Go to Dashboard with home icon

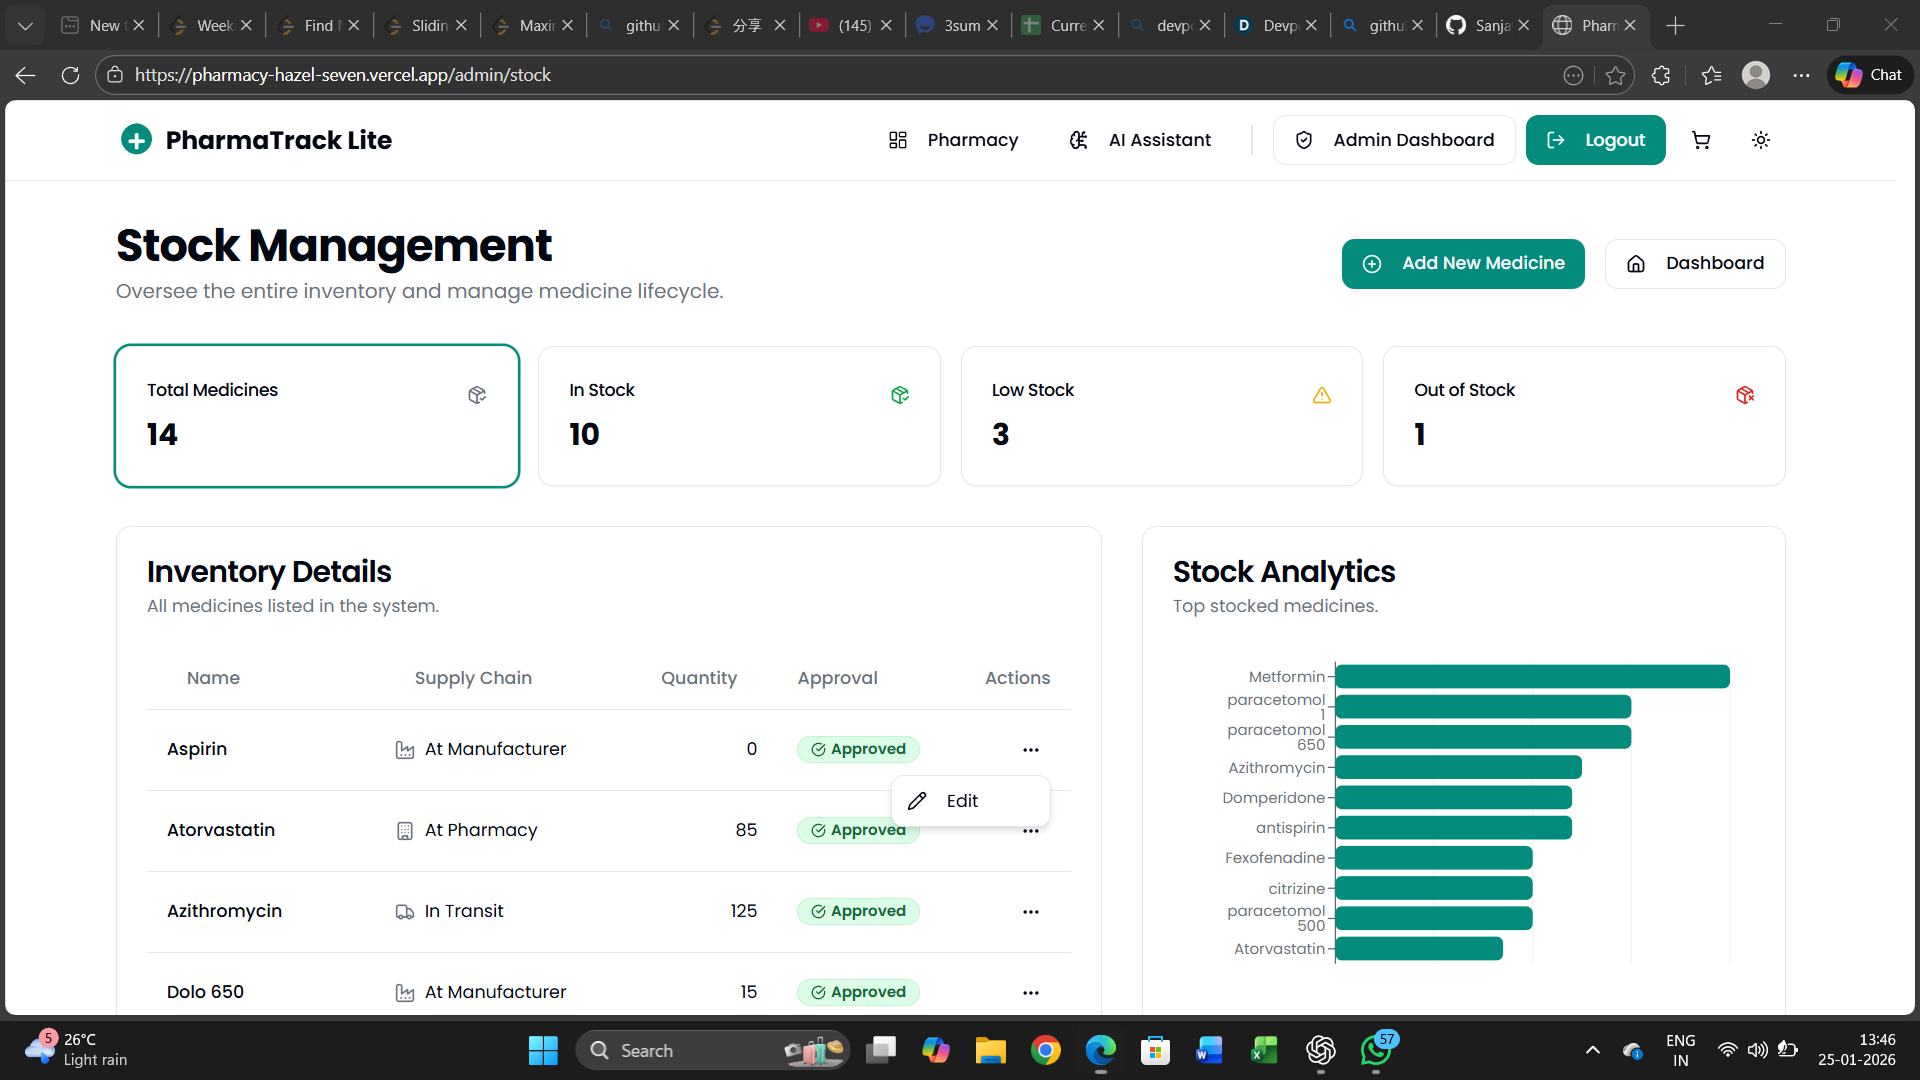(x=1695, y=264)
